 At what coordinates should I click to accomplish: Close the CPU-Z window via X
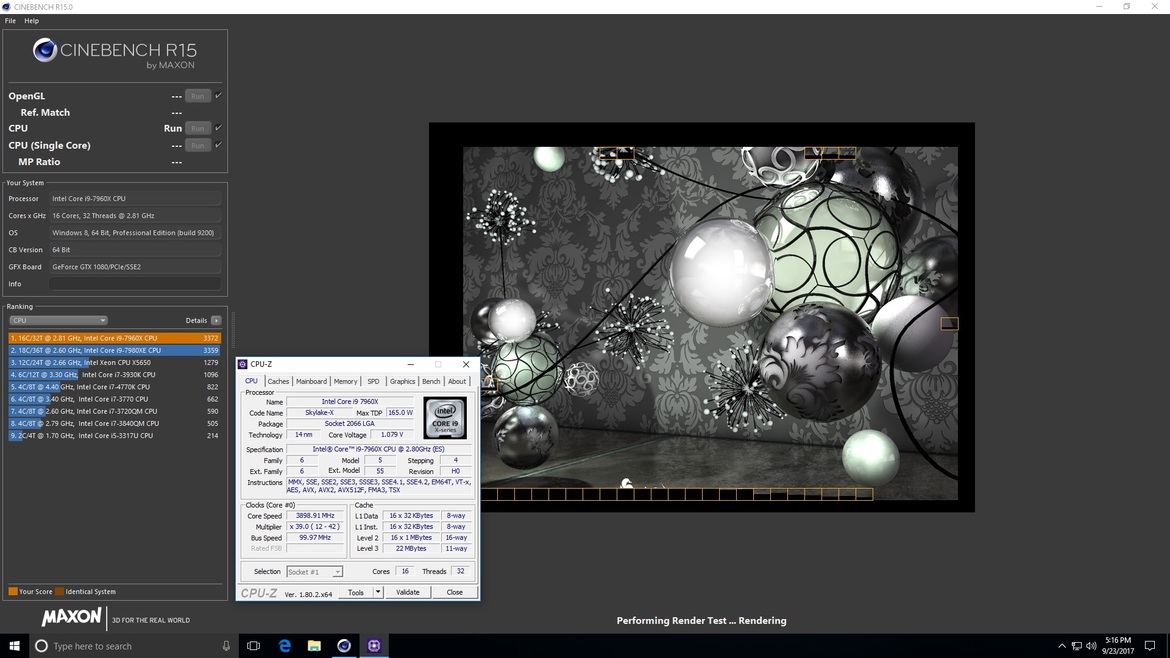[466, 364]
